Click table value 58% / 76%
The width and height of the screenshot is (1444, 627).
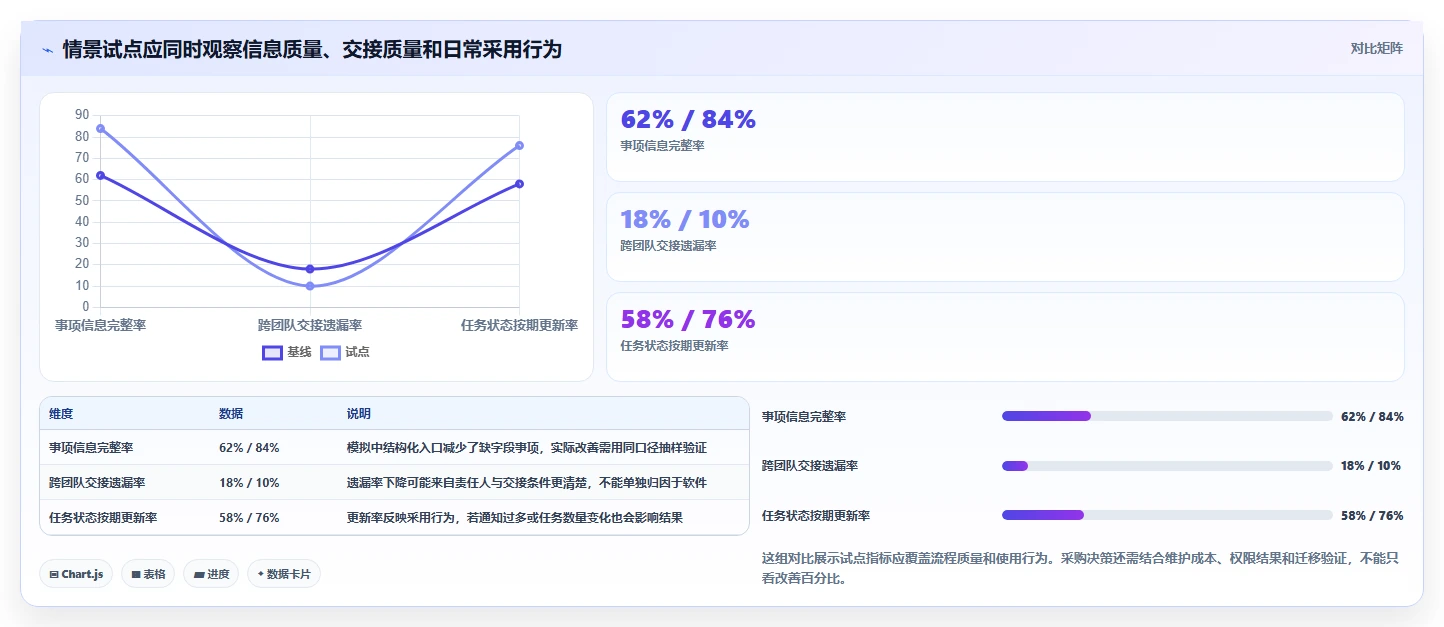249,518
